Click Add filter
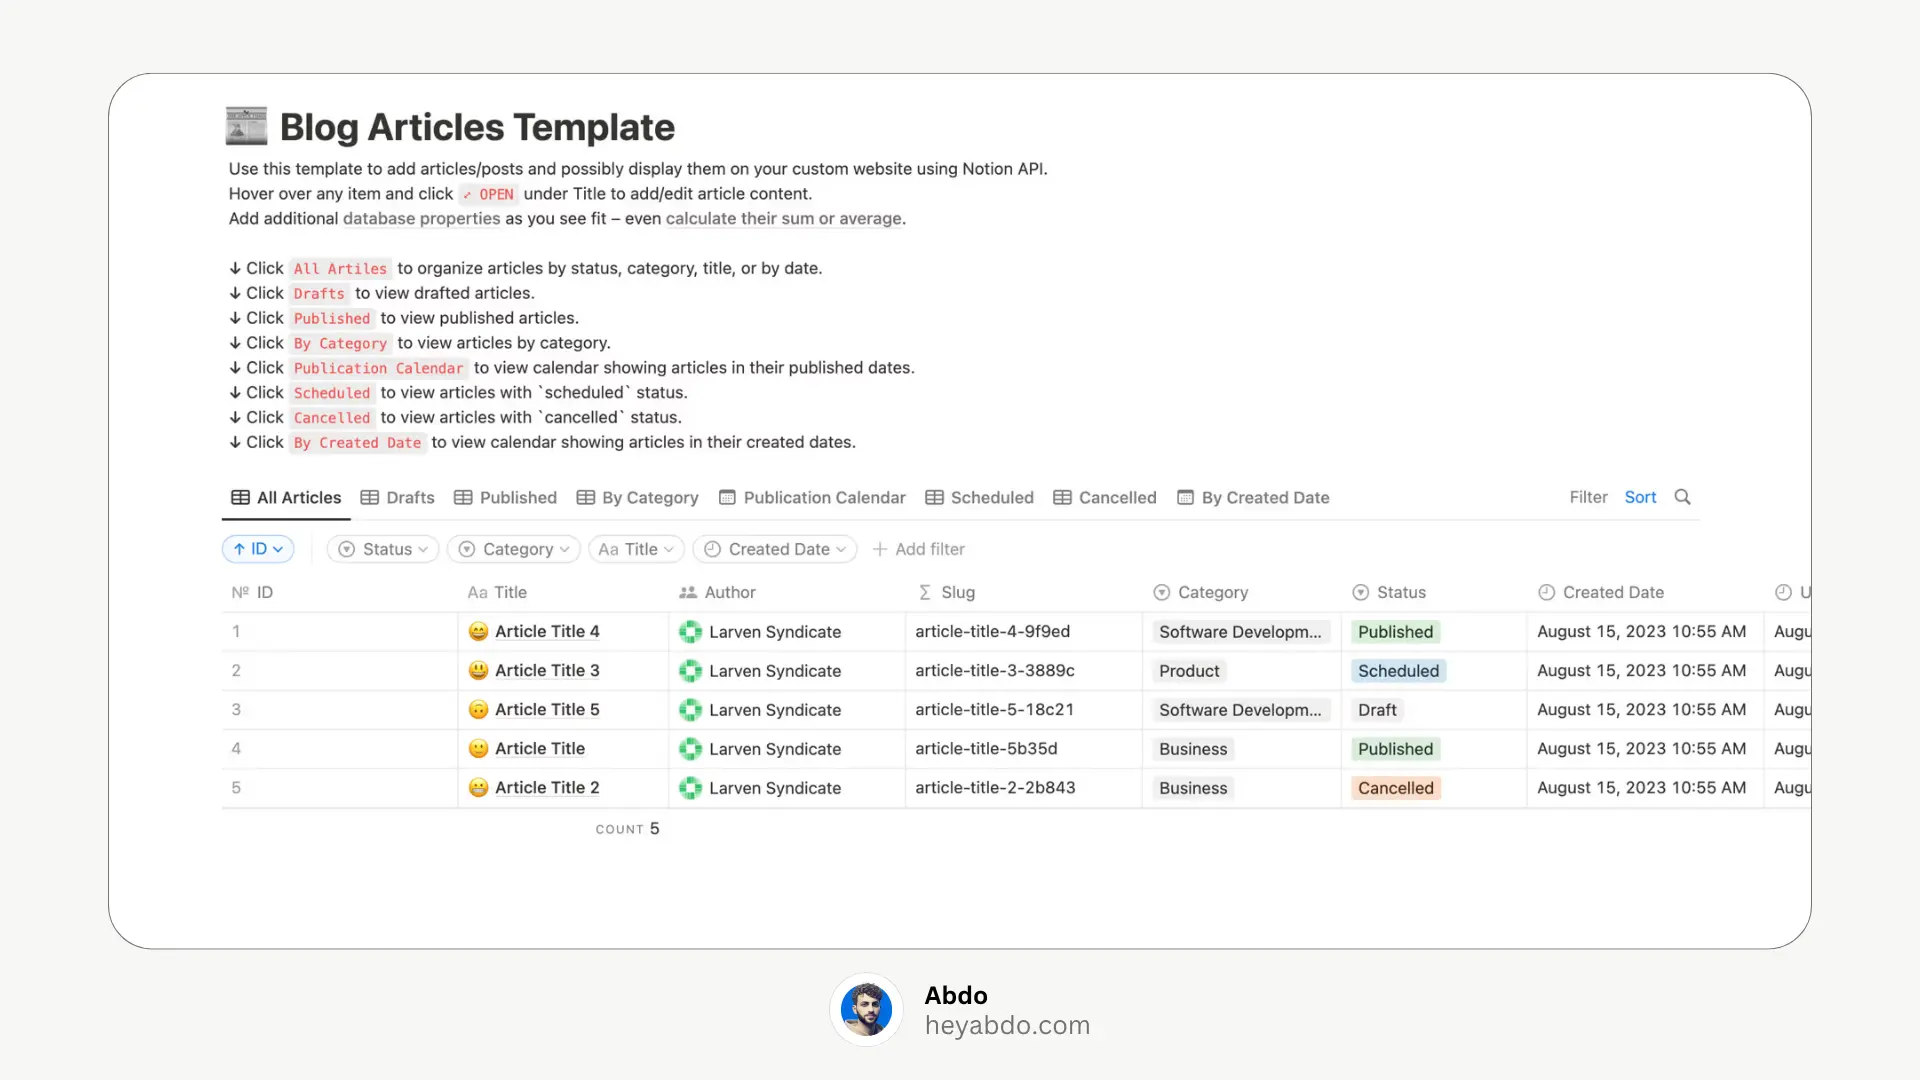 918,549
